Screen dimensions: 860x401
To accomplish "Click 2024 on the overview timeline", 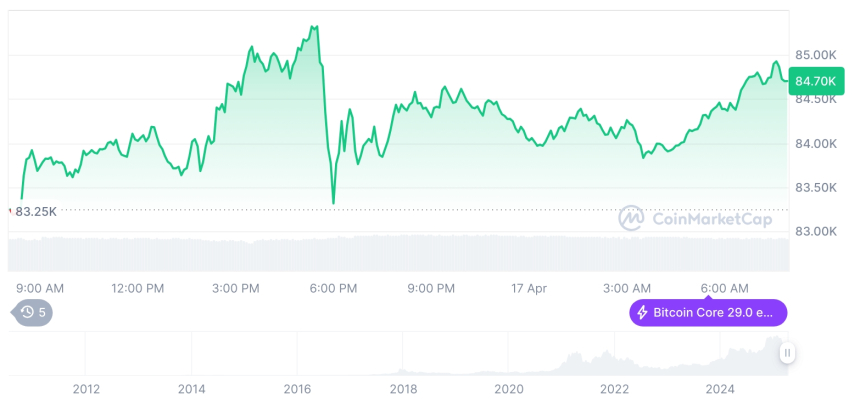I will coord(720,388).
